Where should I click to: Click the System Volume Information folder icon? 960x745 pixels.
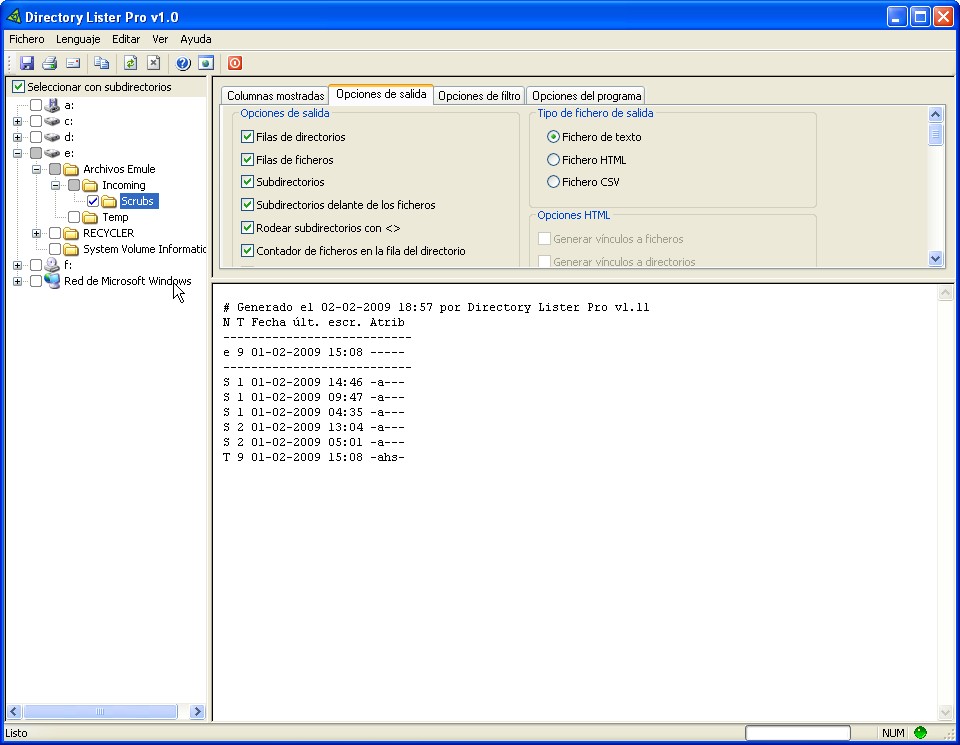pos(71,249)
